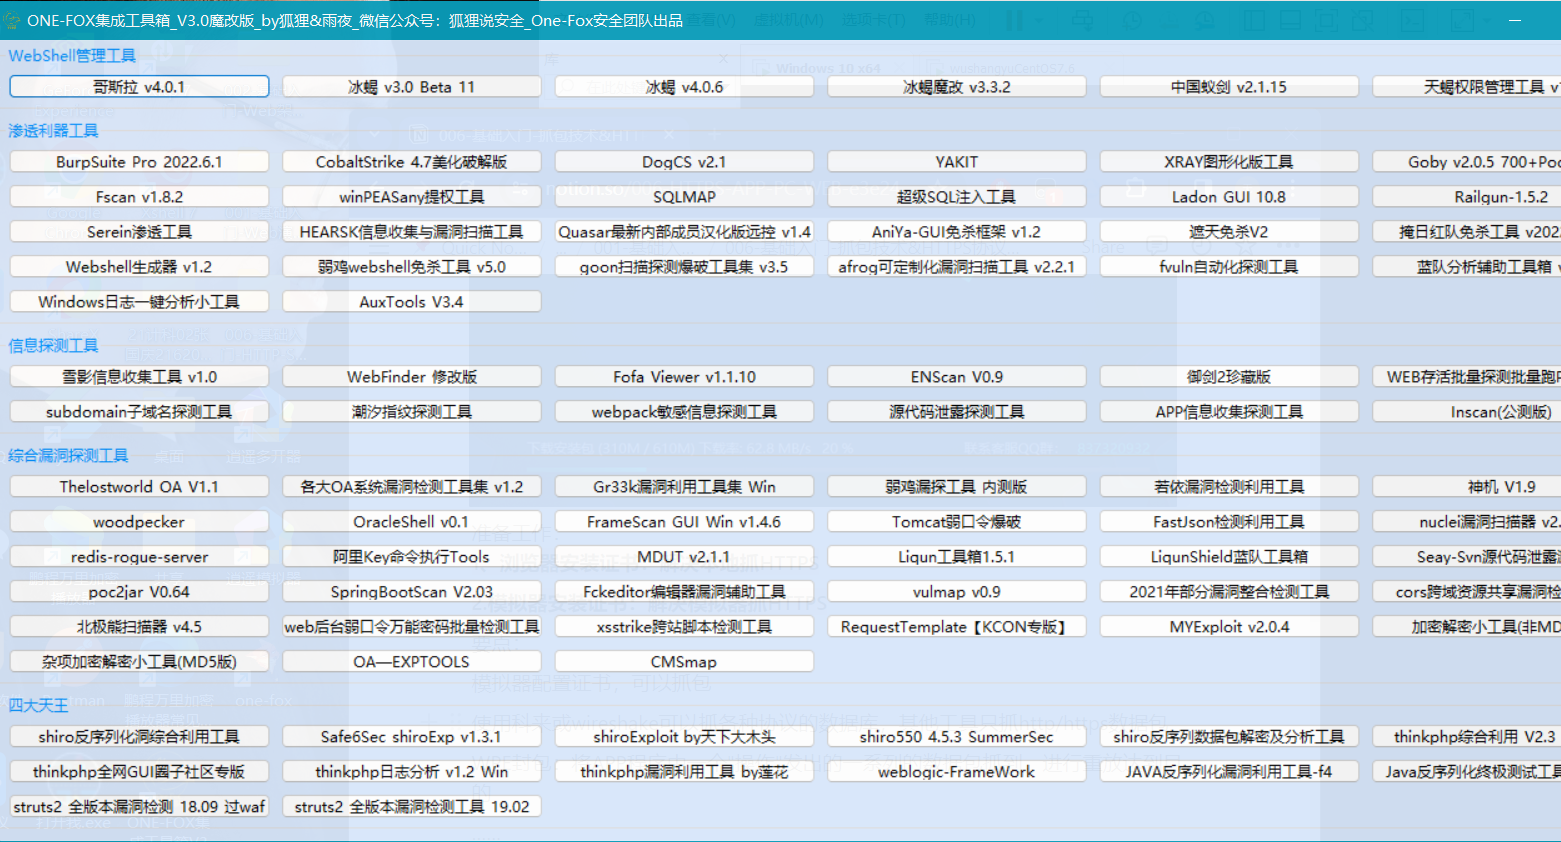Open DogCS v2.1
The image size is (1561, 842).
[x=684, y=162]
